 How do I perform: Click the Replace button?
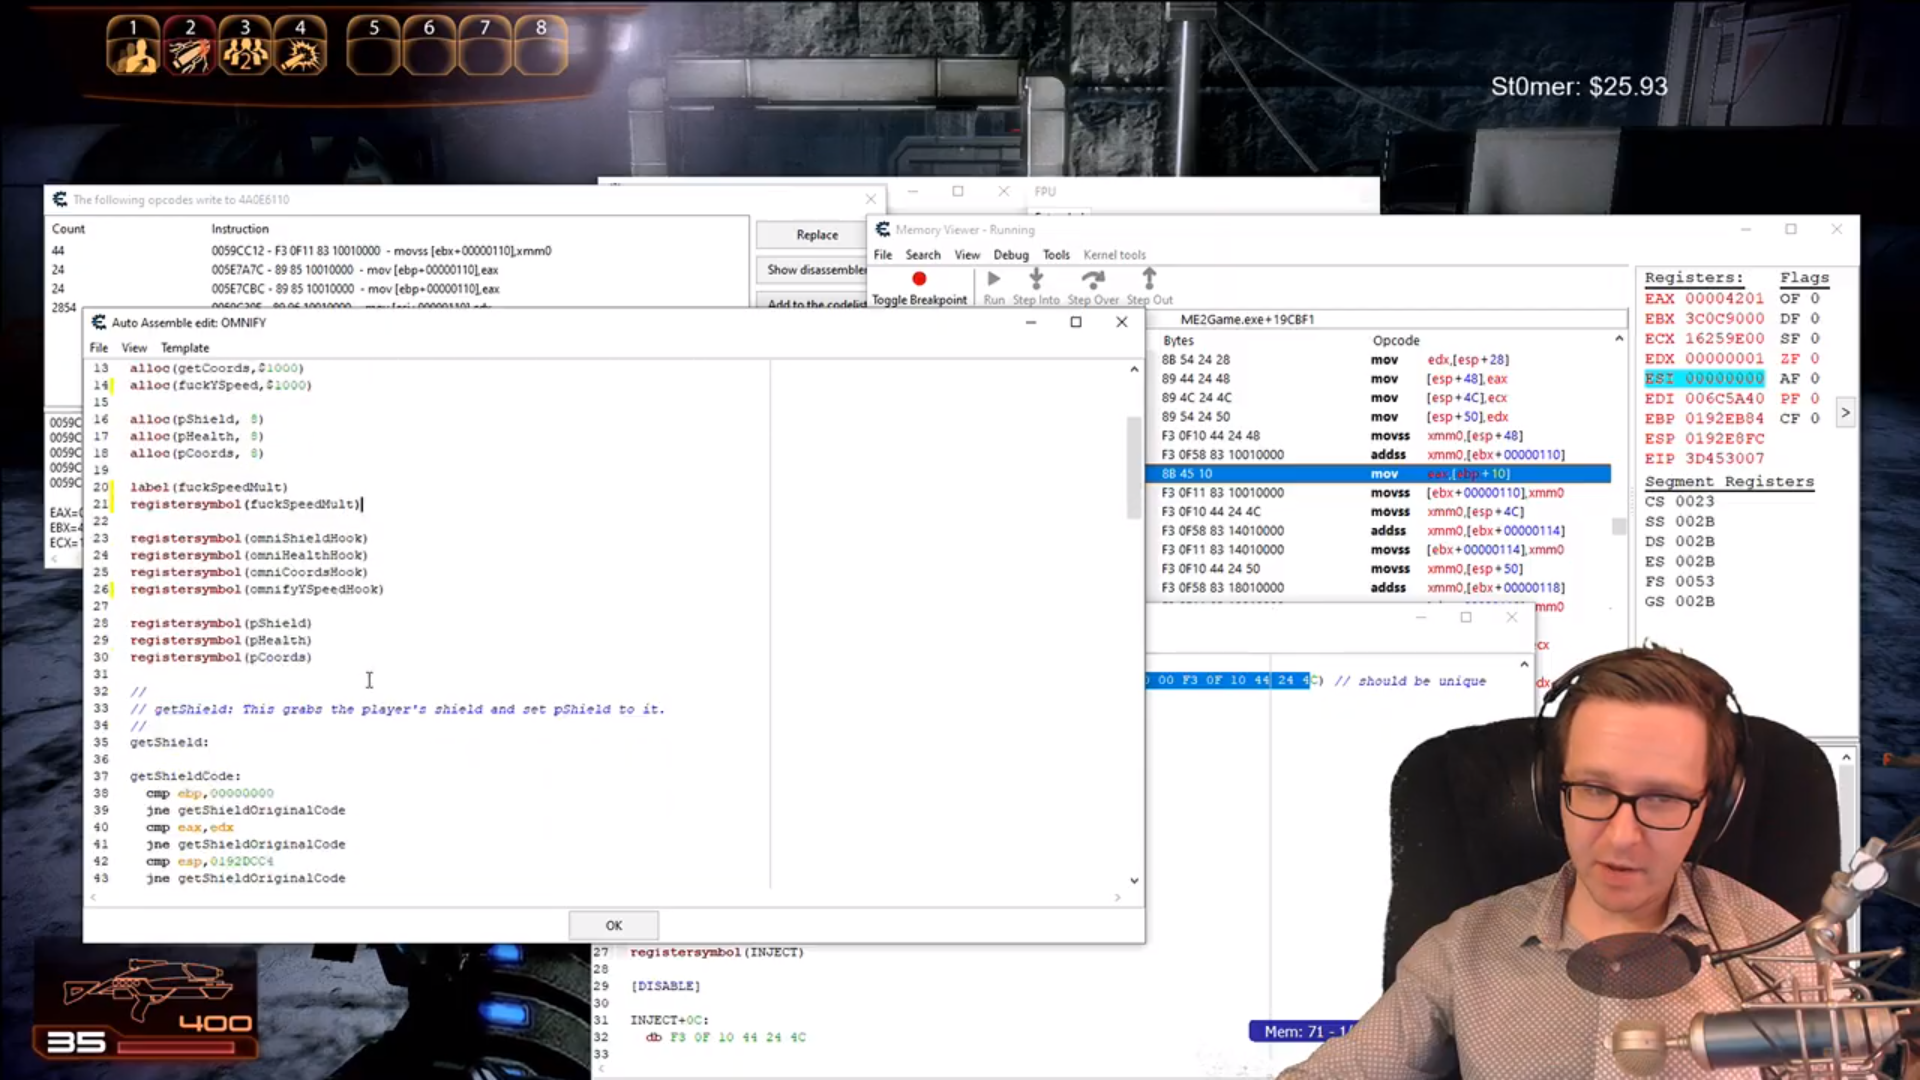pos(816,235)
